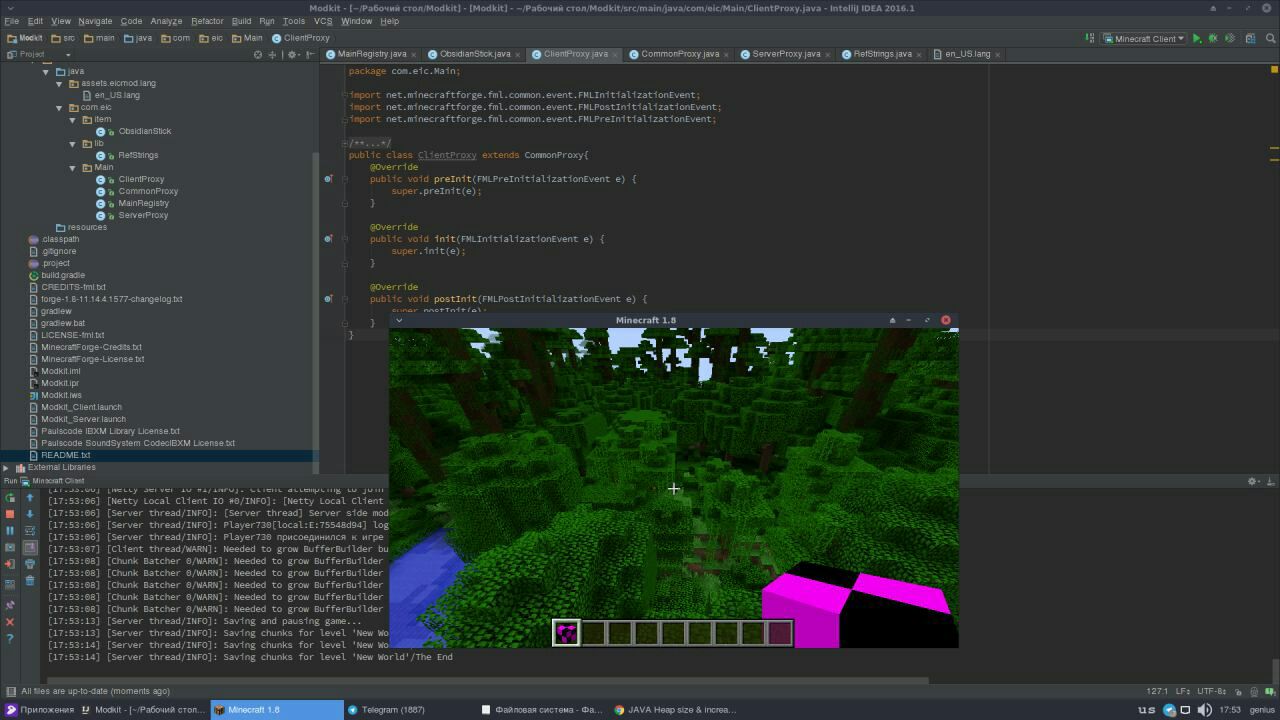Switch to Telegram in the taskbar
Viewport: 1280px width, 720px height.
click(x=386, y=710)
